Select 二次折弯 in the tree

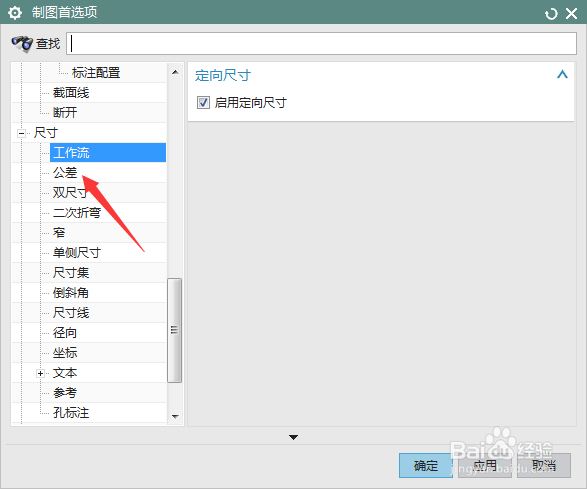click(77, 213)
